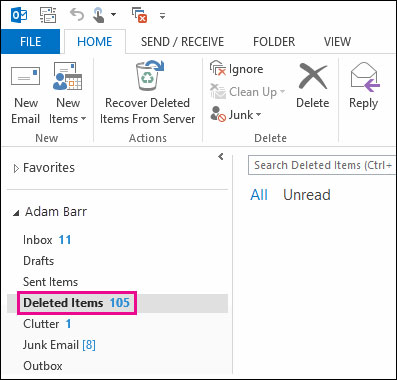
Task: Toggle Touch/Mouse mode icon
Action: tap(99, 15)
